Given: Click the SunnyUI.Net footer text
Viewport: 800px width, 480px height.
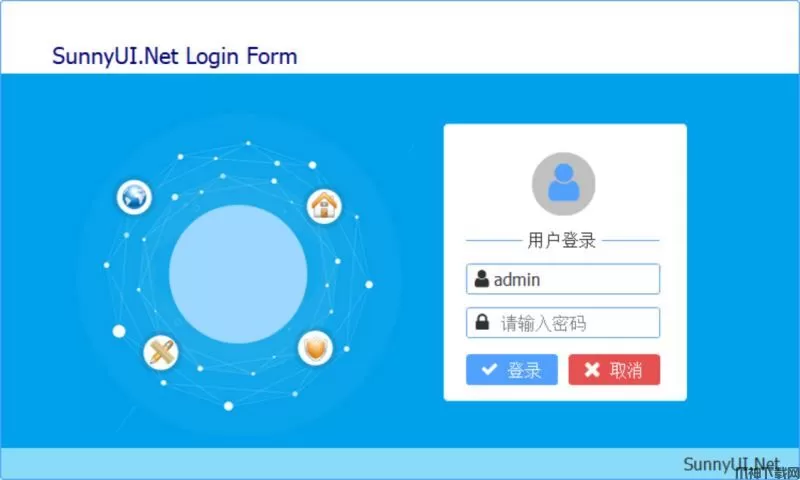Looking at the screenshot, I should [731, 464].
